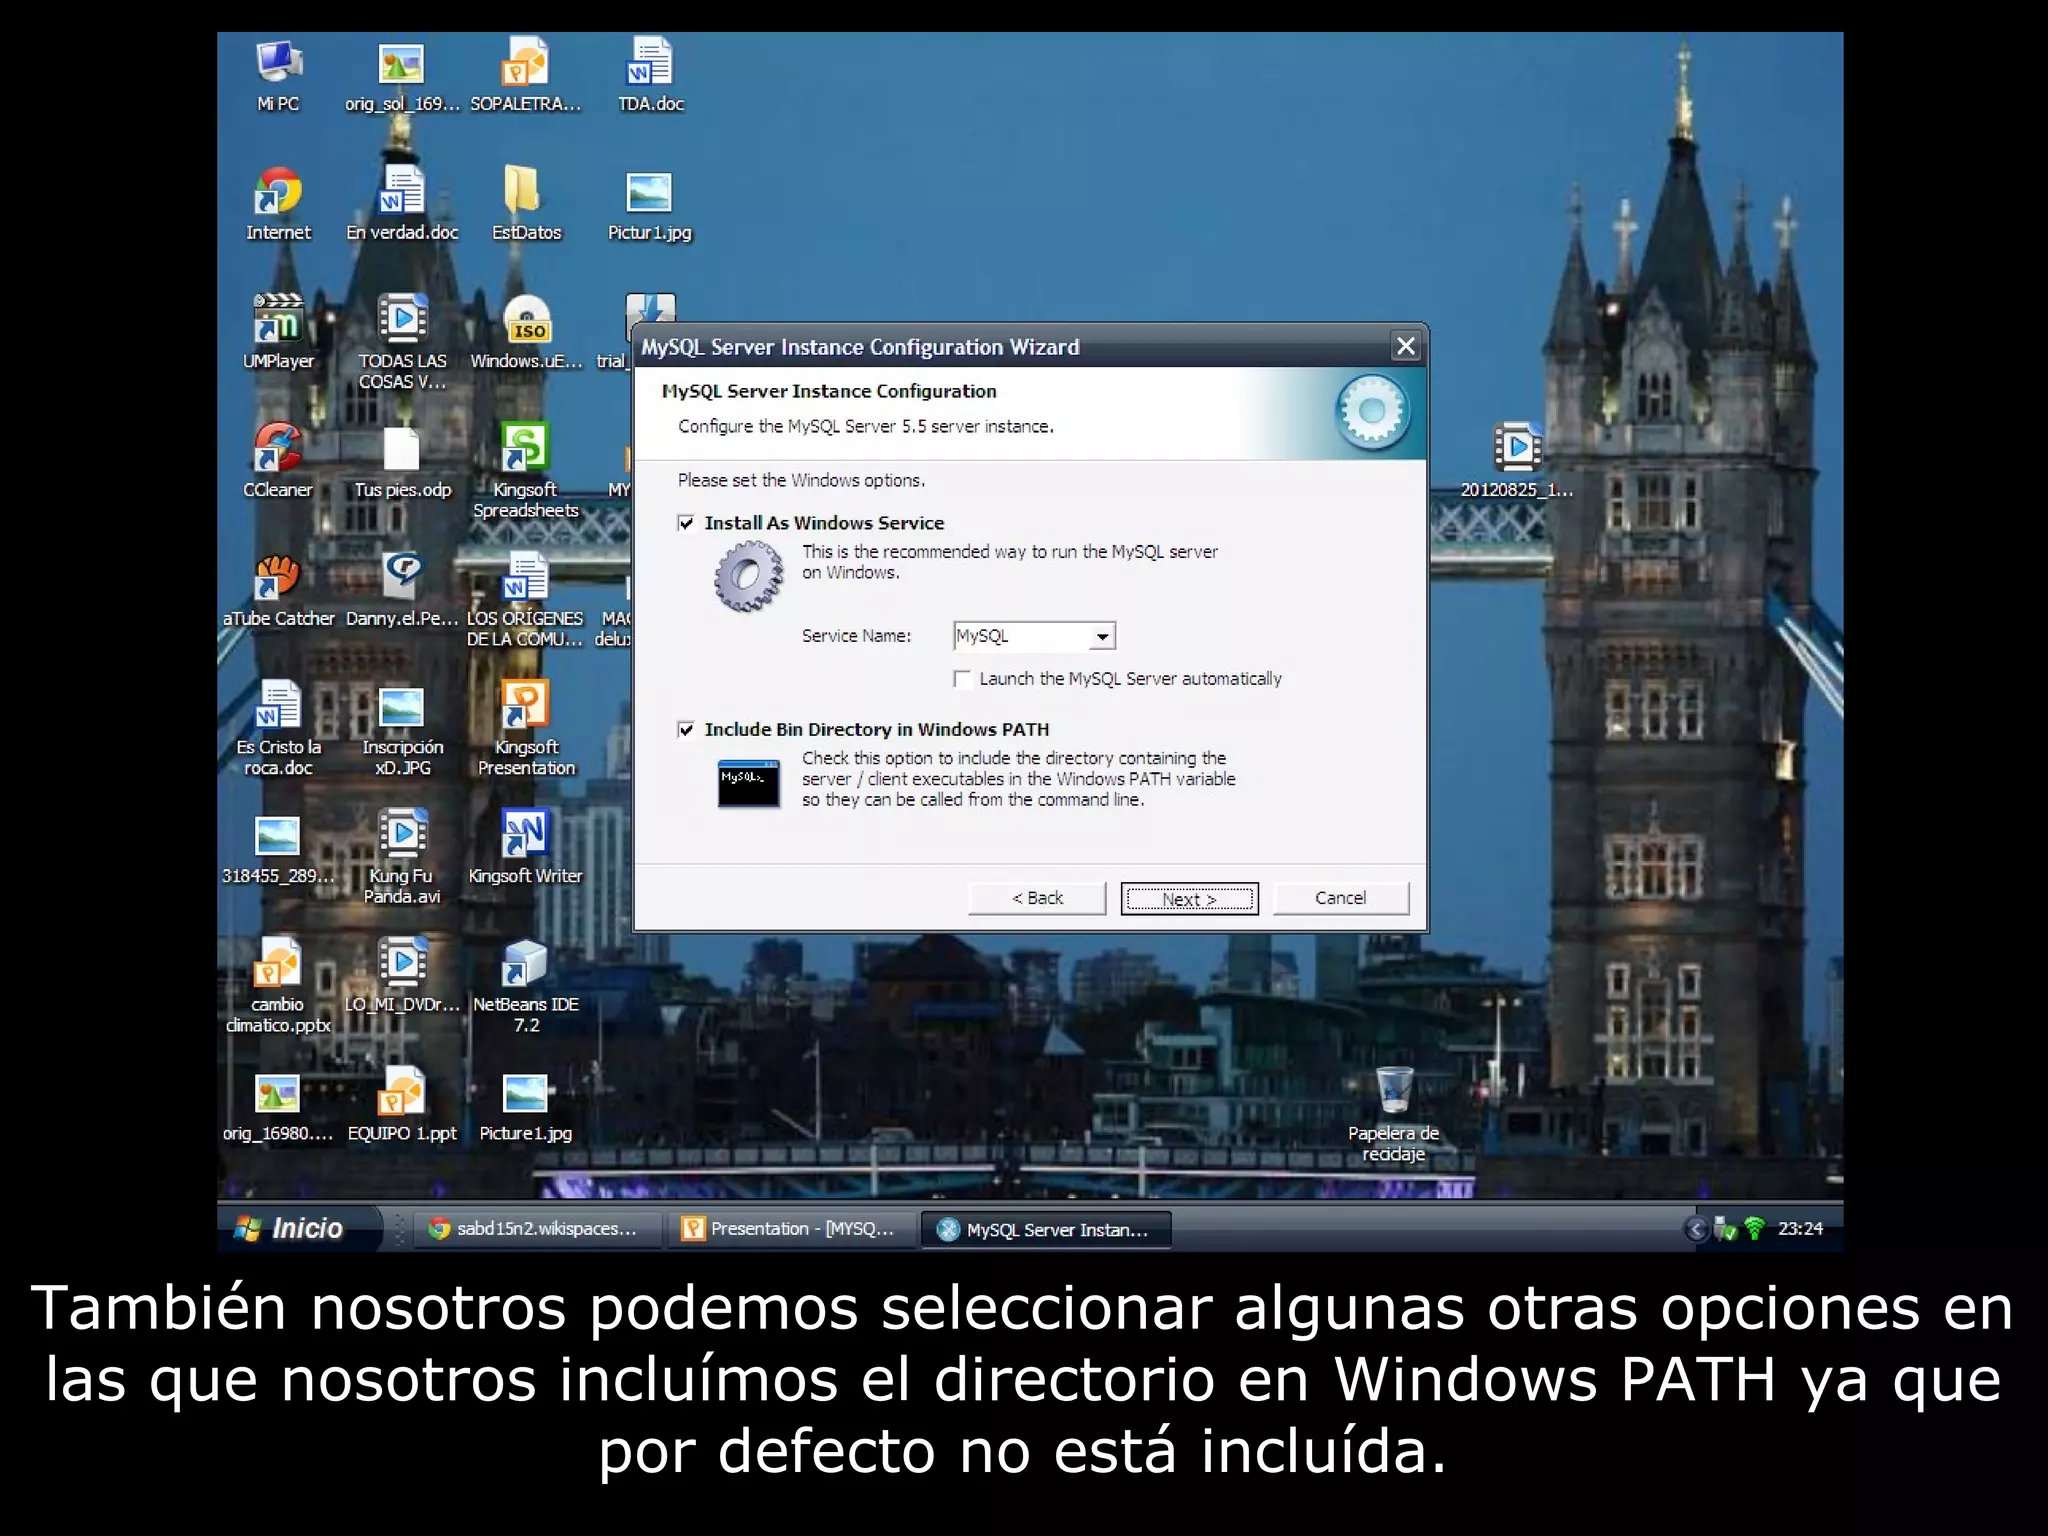Screen dimensions: 2048x1536
Task: Cancel the MySQL configuration wizard
Action: coord(1341,898)
